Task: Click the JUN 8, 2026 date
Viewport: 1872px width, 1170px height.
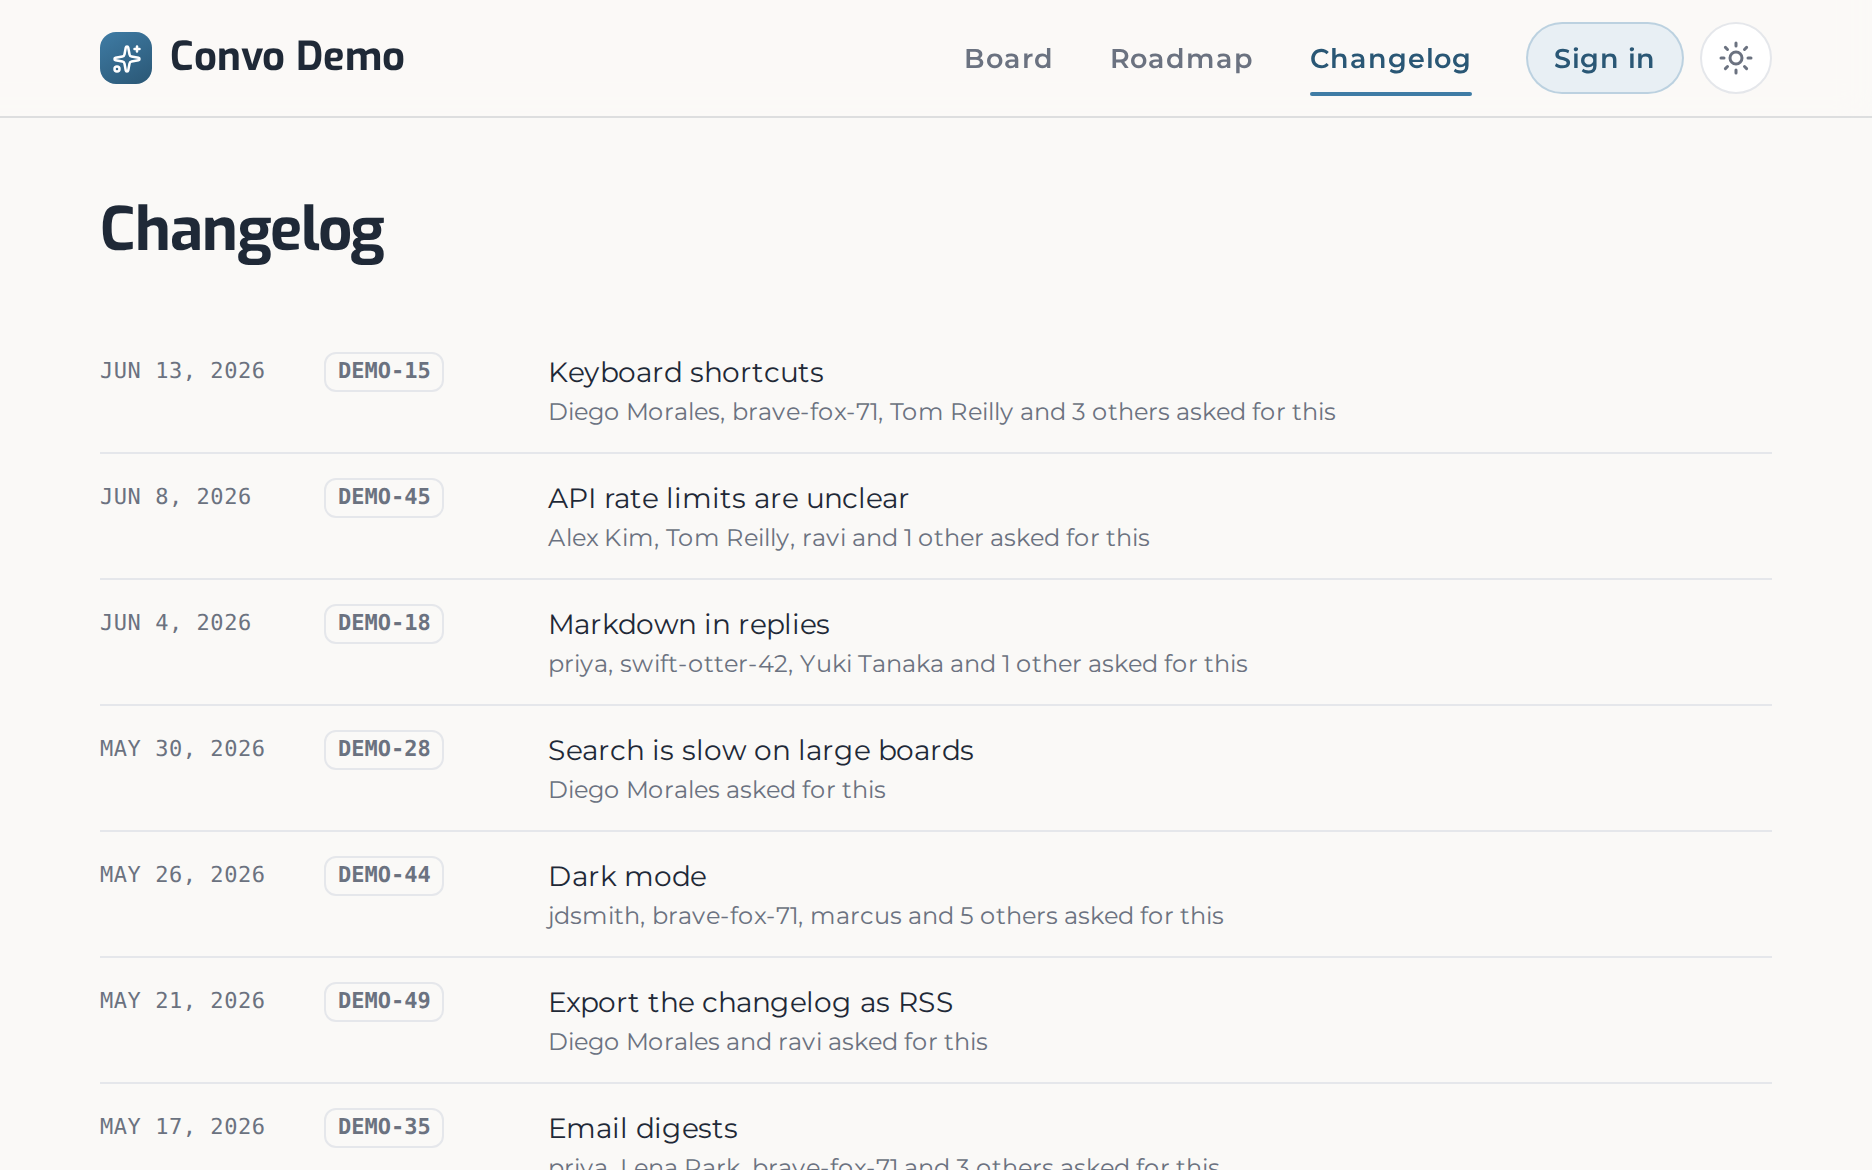Action: pos(175,497)
